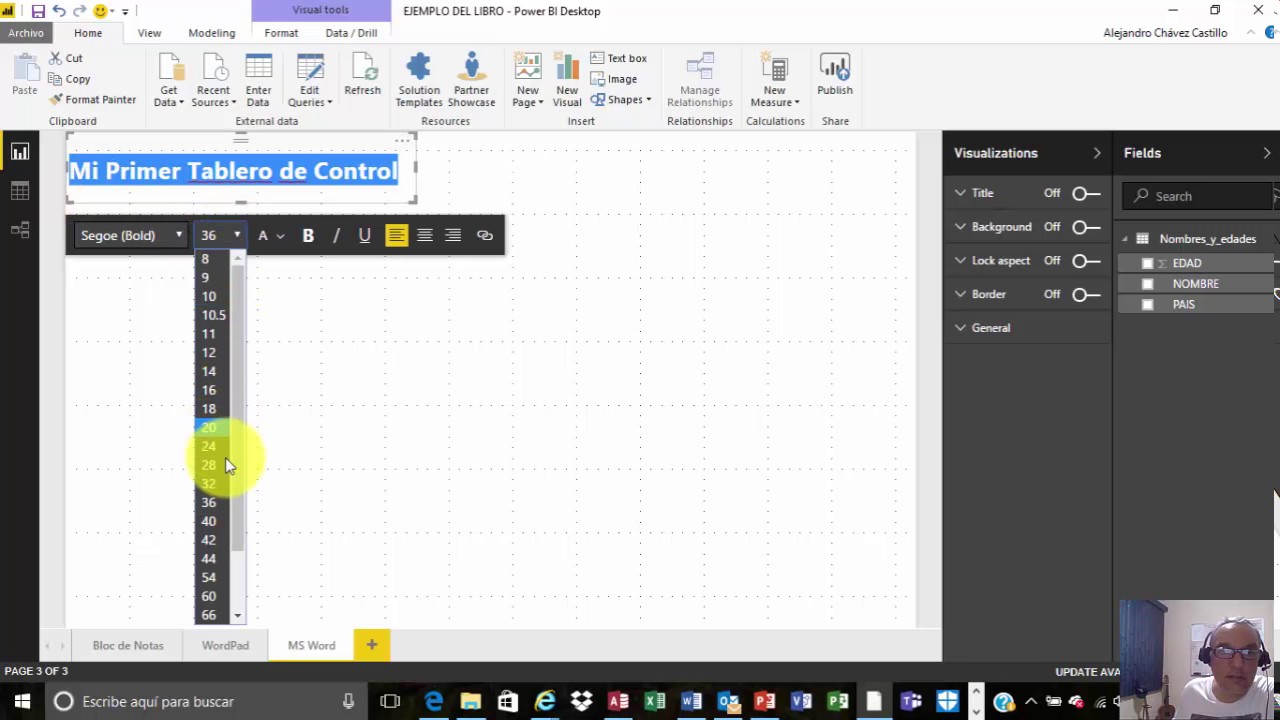This screenshot has width=1280, height=720.
Task: Click the Publish icon
Action: 835,77
